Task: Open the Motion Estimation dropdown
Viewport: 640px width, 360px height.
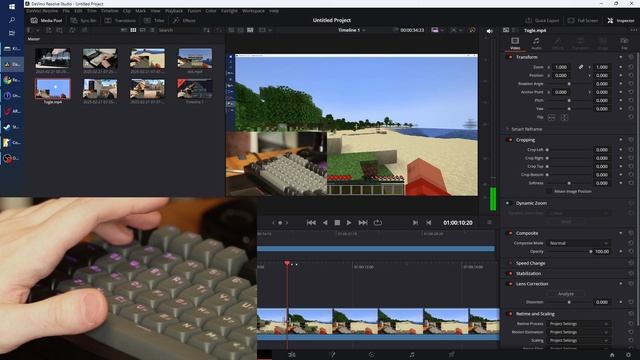Action: [578, 332]
